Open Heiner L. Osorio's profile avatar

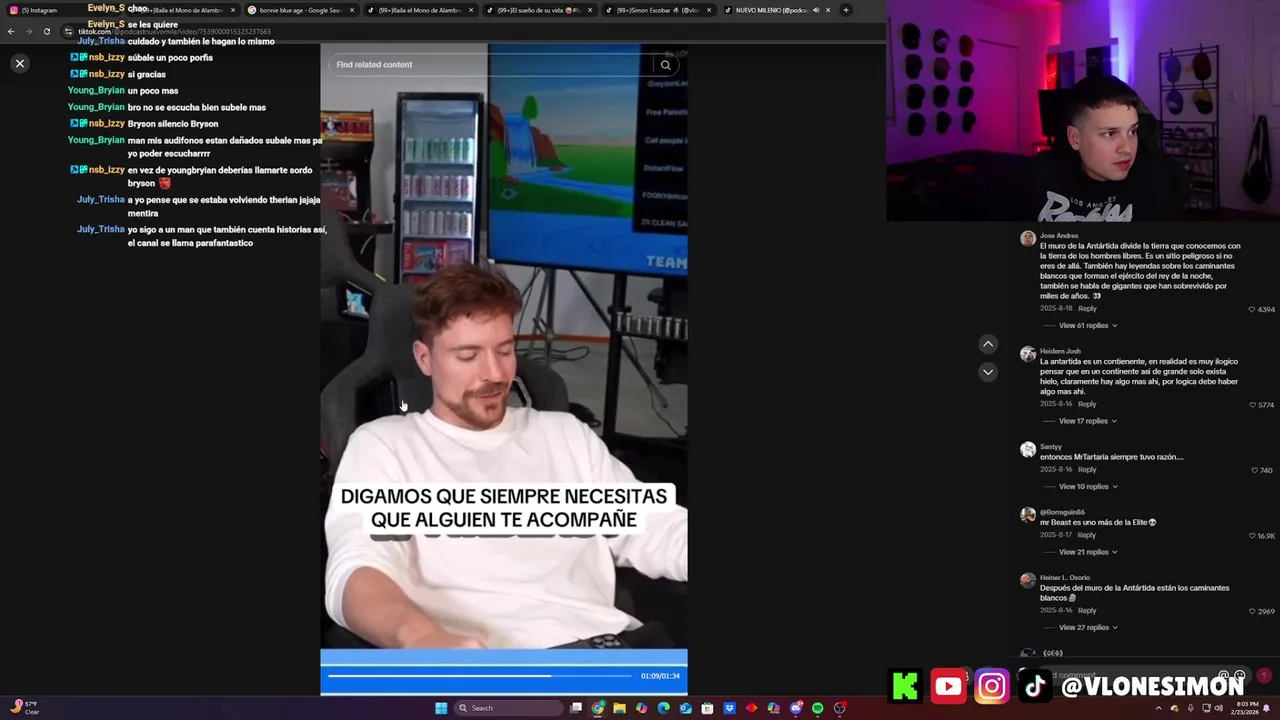1027,580
